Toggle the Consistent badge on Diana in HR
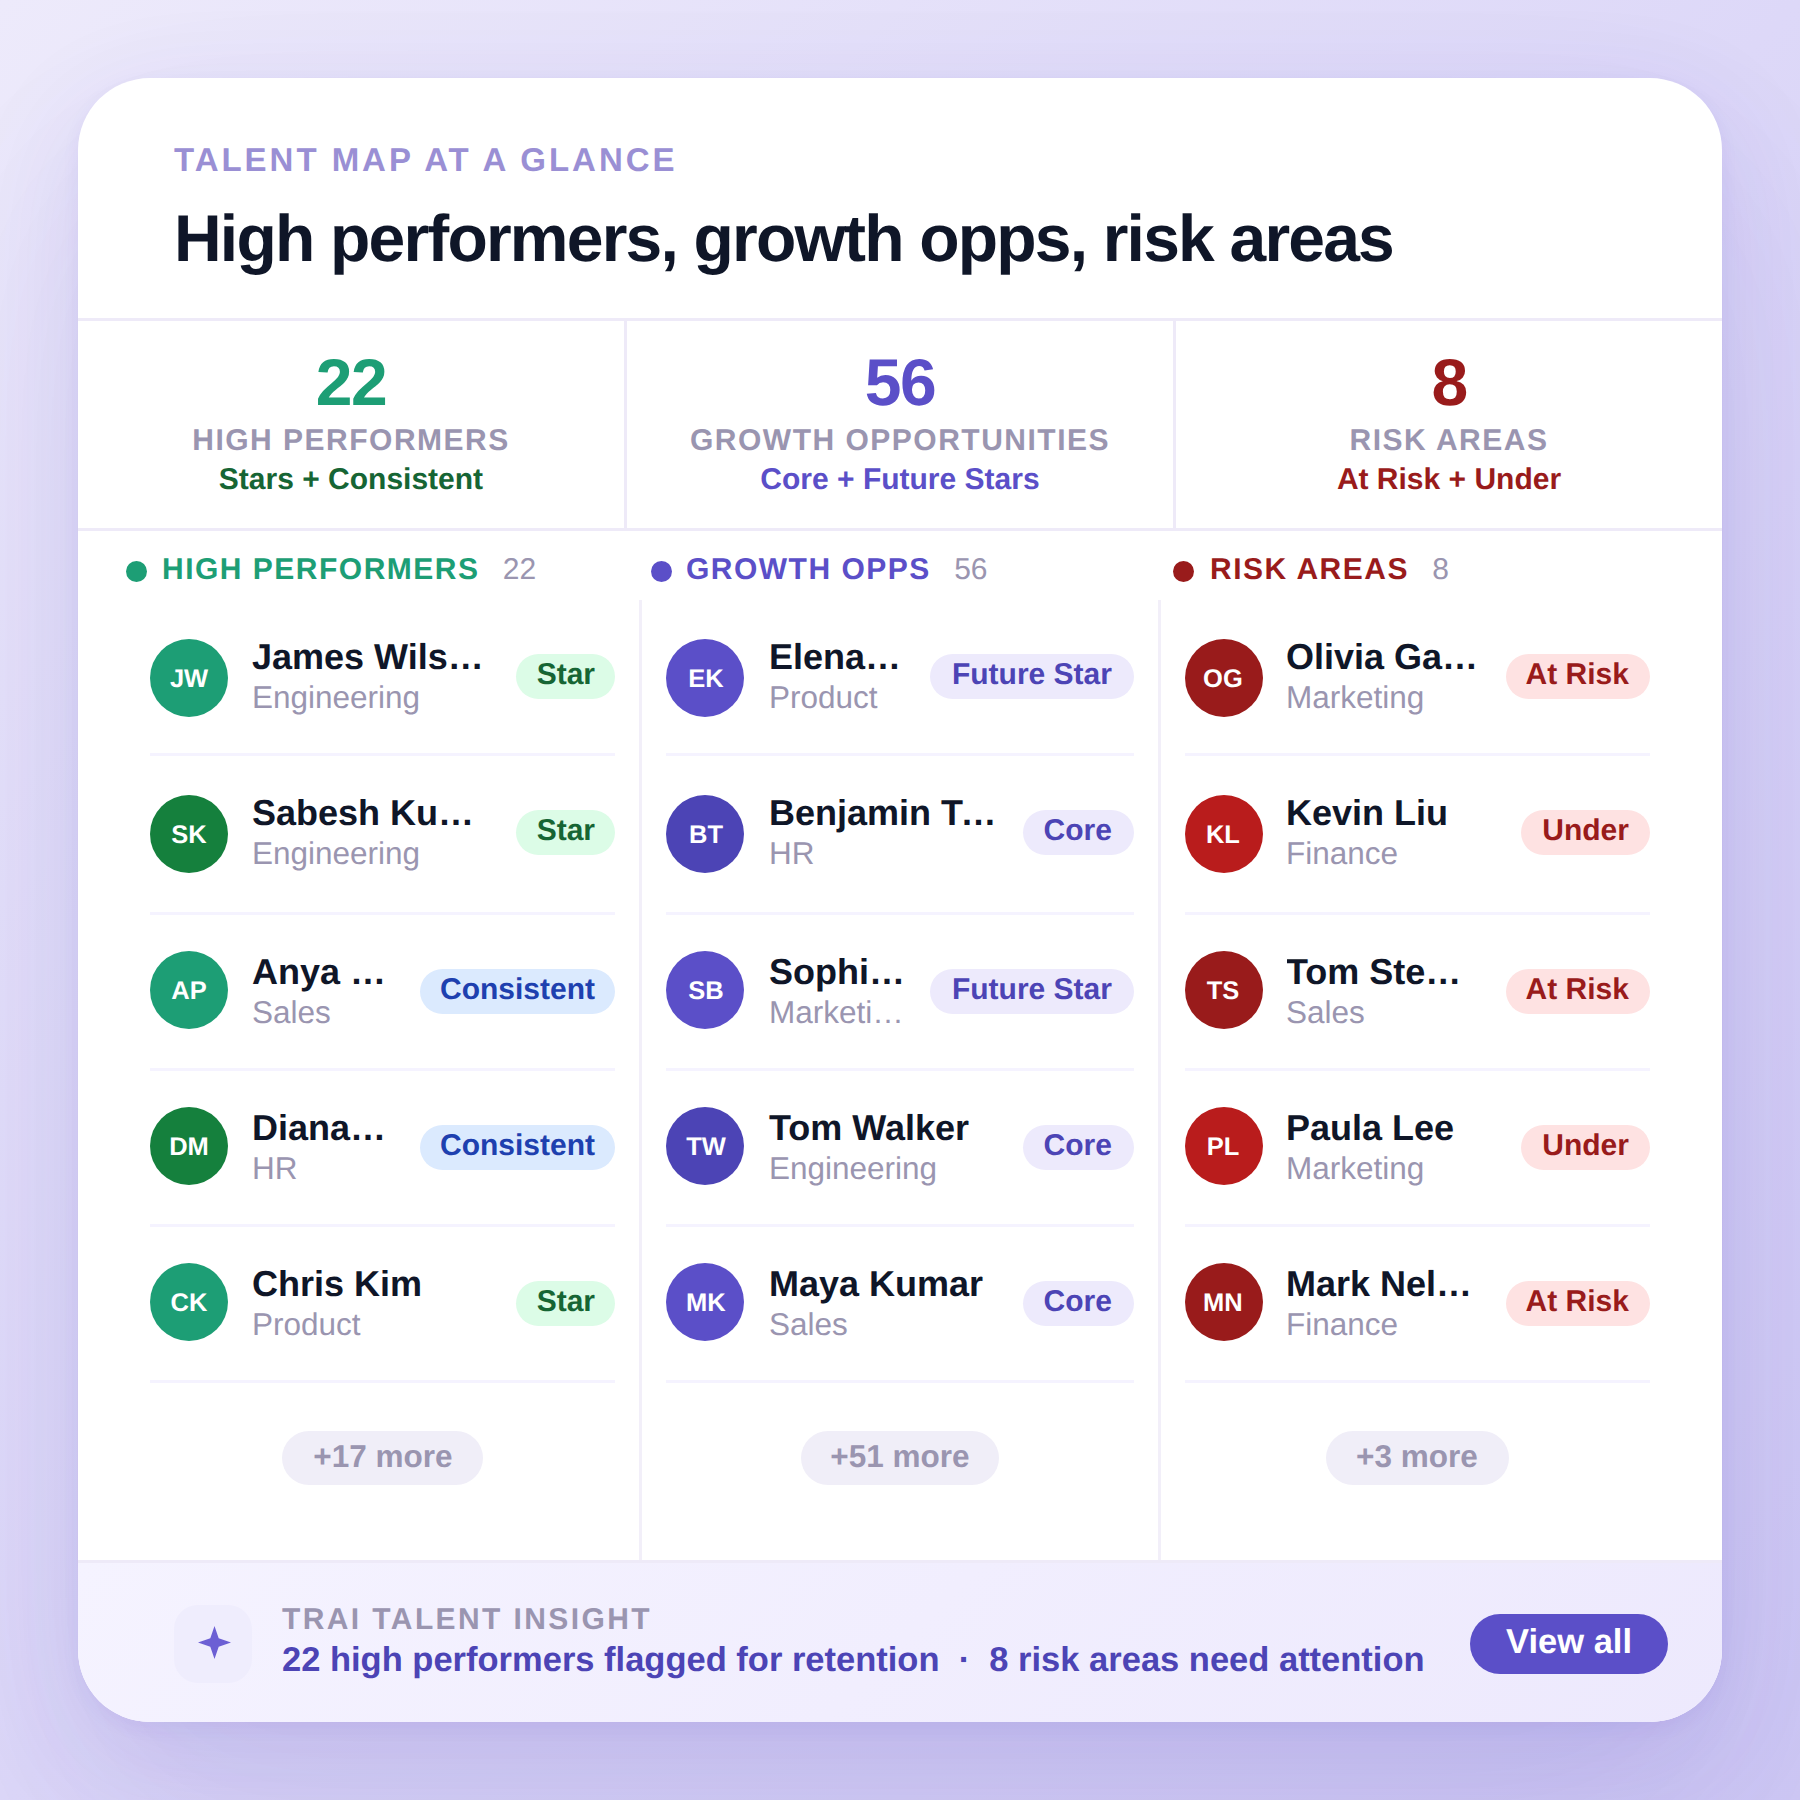The height and width of the screenshot is (1800, 1800). pyautogui.click(x=516, y=1146)
